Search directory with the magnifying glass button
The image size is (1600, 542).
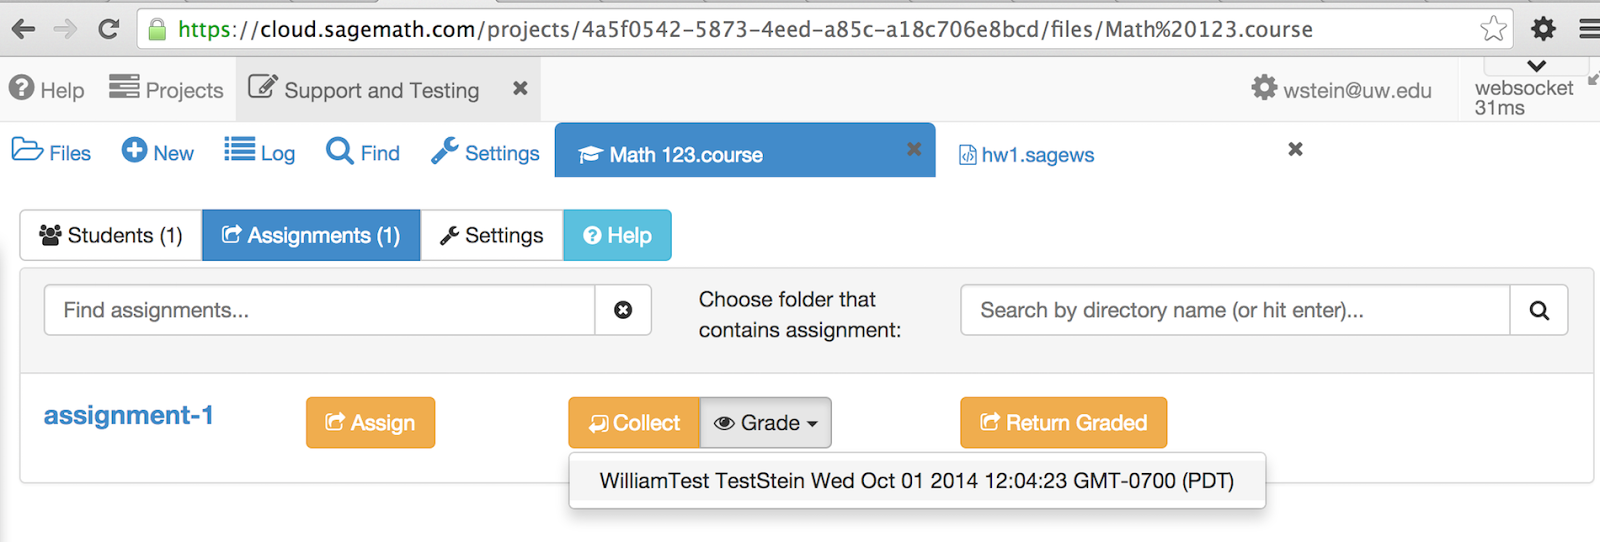(x=1539, y=310)
